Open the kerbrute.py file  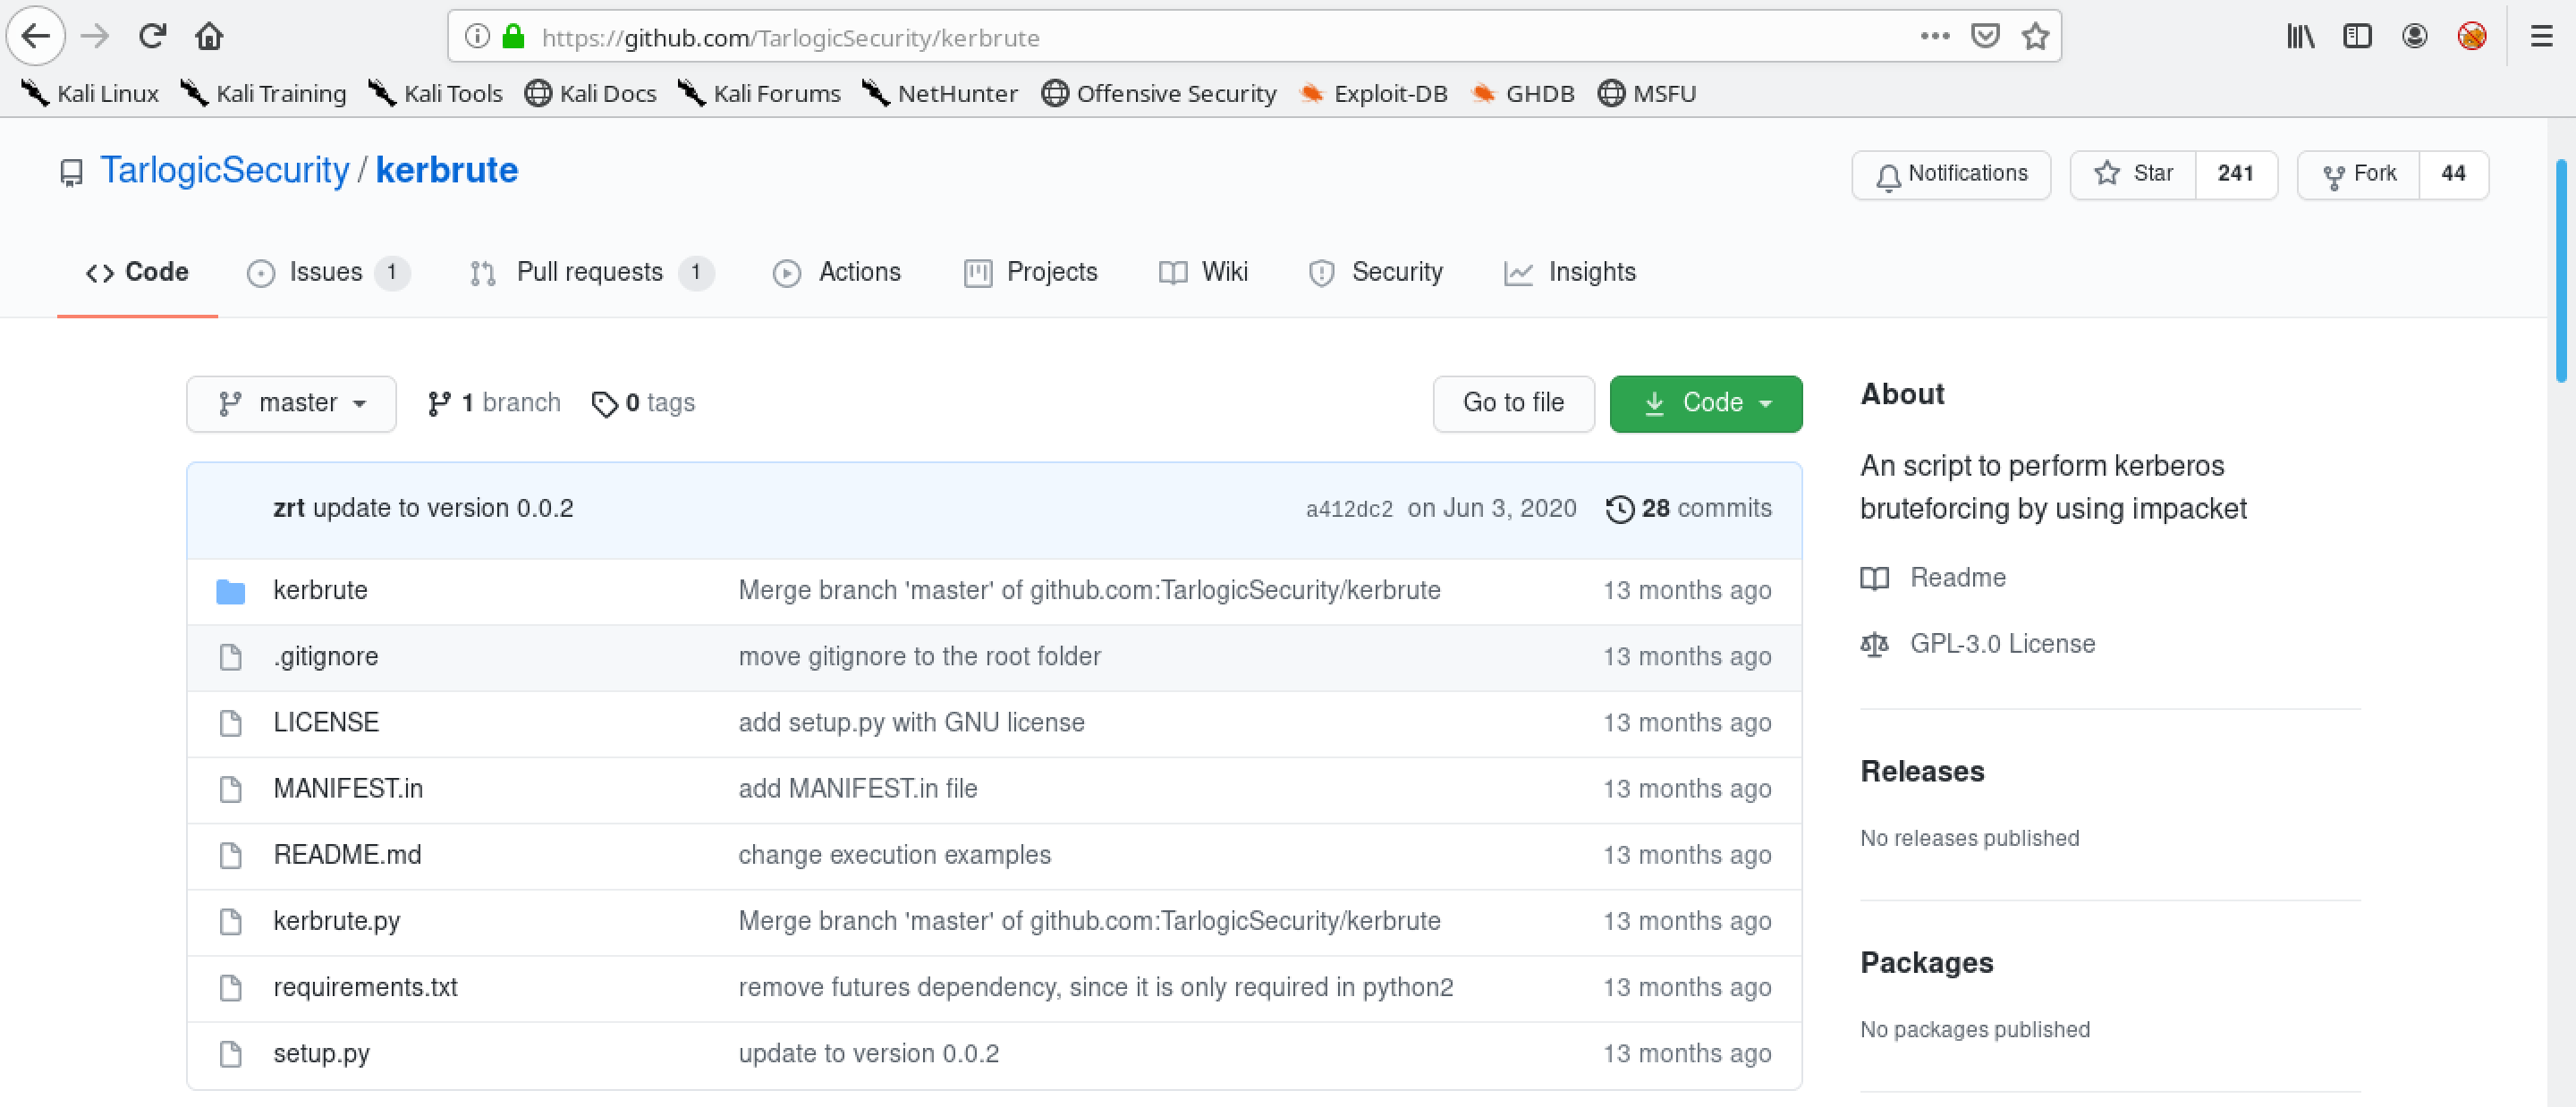coord(336,920)
